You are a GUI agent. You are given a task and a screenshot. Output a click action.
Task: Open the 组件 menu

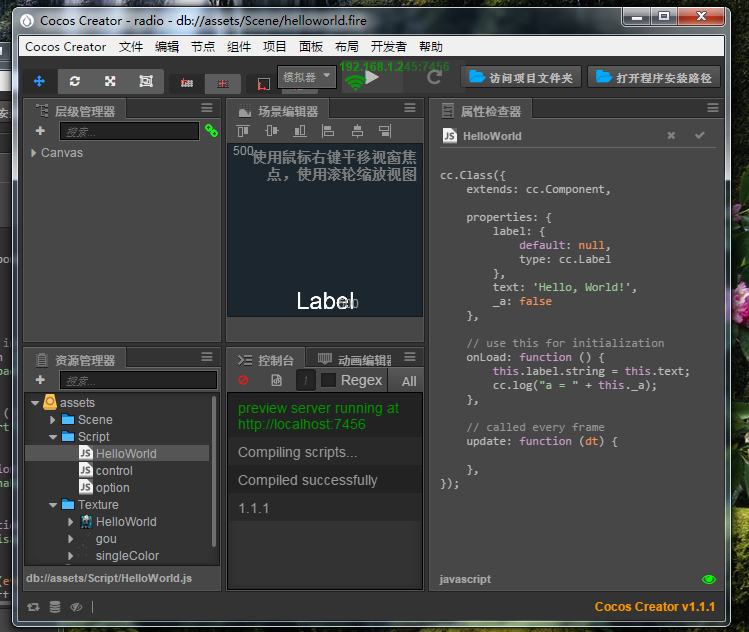(x=239, y=47)
